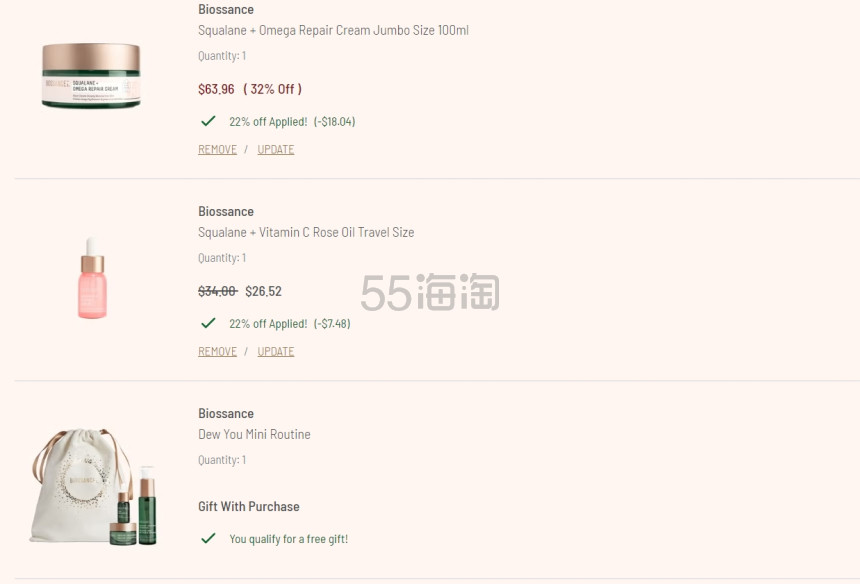
Task: Open Squalane + Omega Repair Cream product page
Action: [334, 30]
